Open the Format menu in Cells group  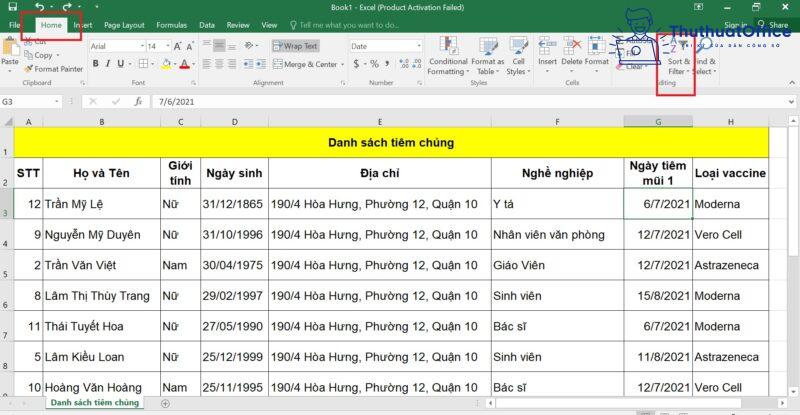[596, 54]
